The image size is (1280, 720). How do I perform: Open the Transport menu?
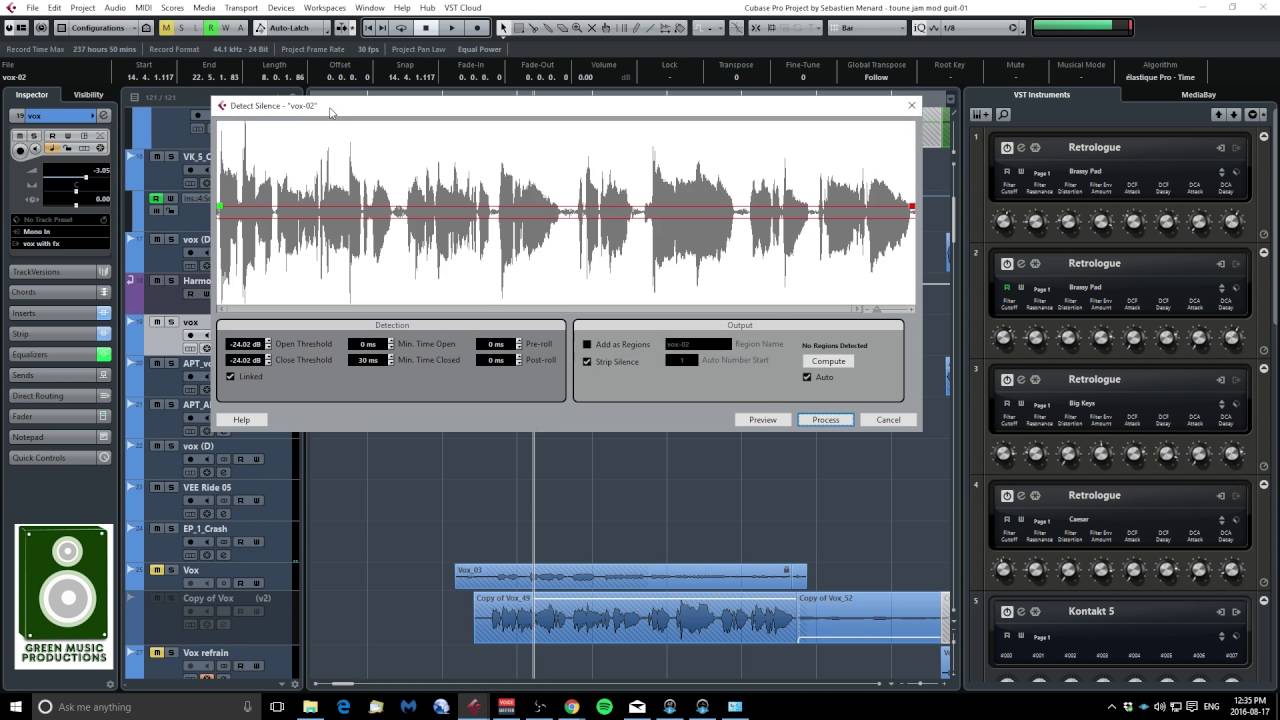(241, 8)
